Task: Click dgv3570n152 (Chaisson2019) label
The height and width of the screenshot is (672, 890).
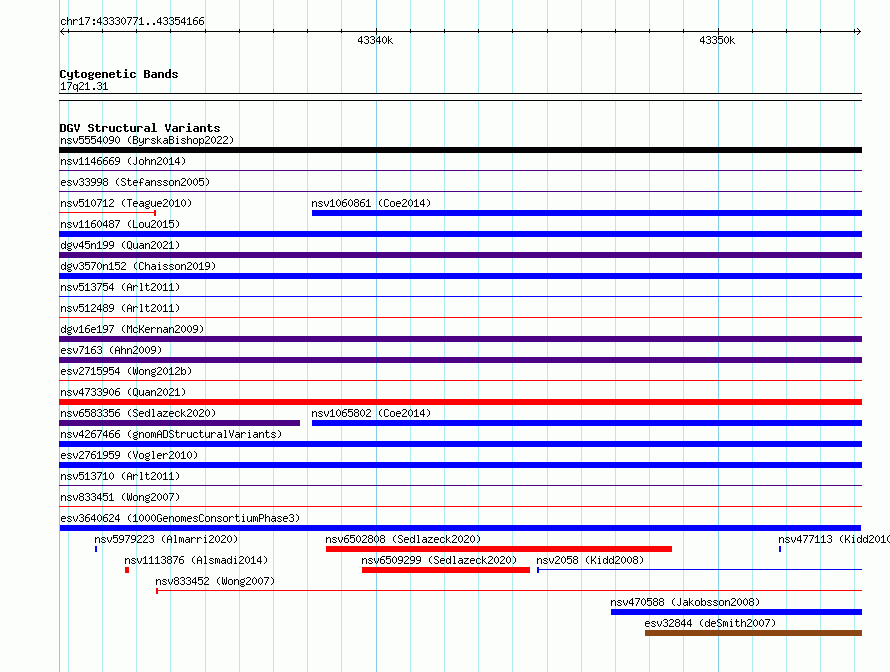Action: [138, 266]
